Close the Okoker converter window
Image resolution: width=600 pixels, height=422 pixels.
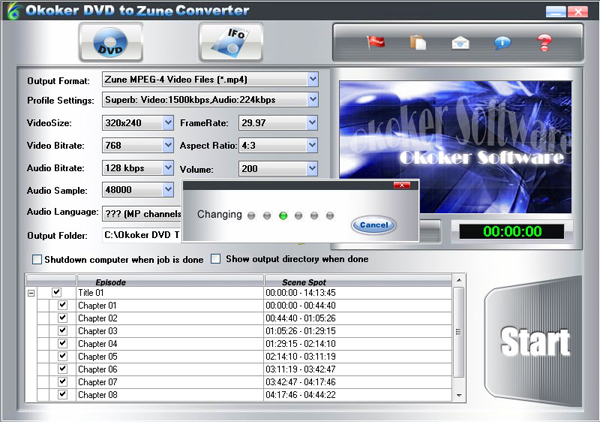click(578, 11)
